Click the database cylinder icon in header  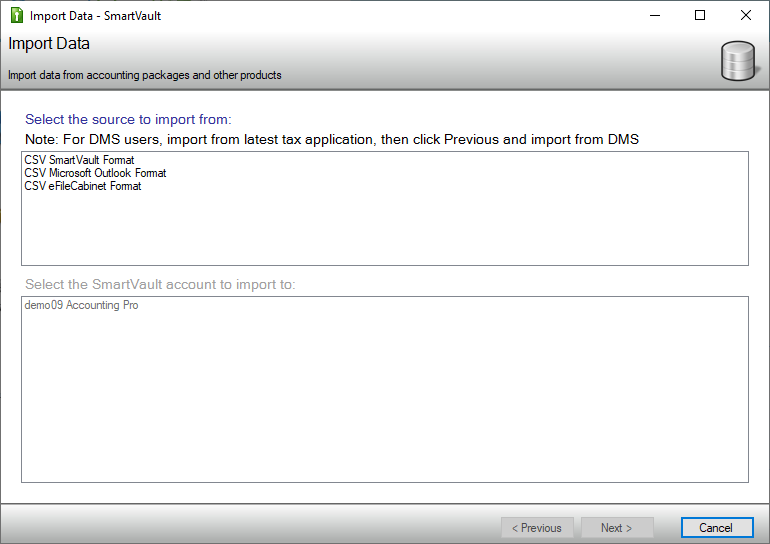point(738,61)
